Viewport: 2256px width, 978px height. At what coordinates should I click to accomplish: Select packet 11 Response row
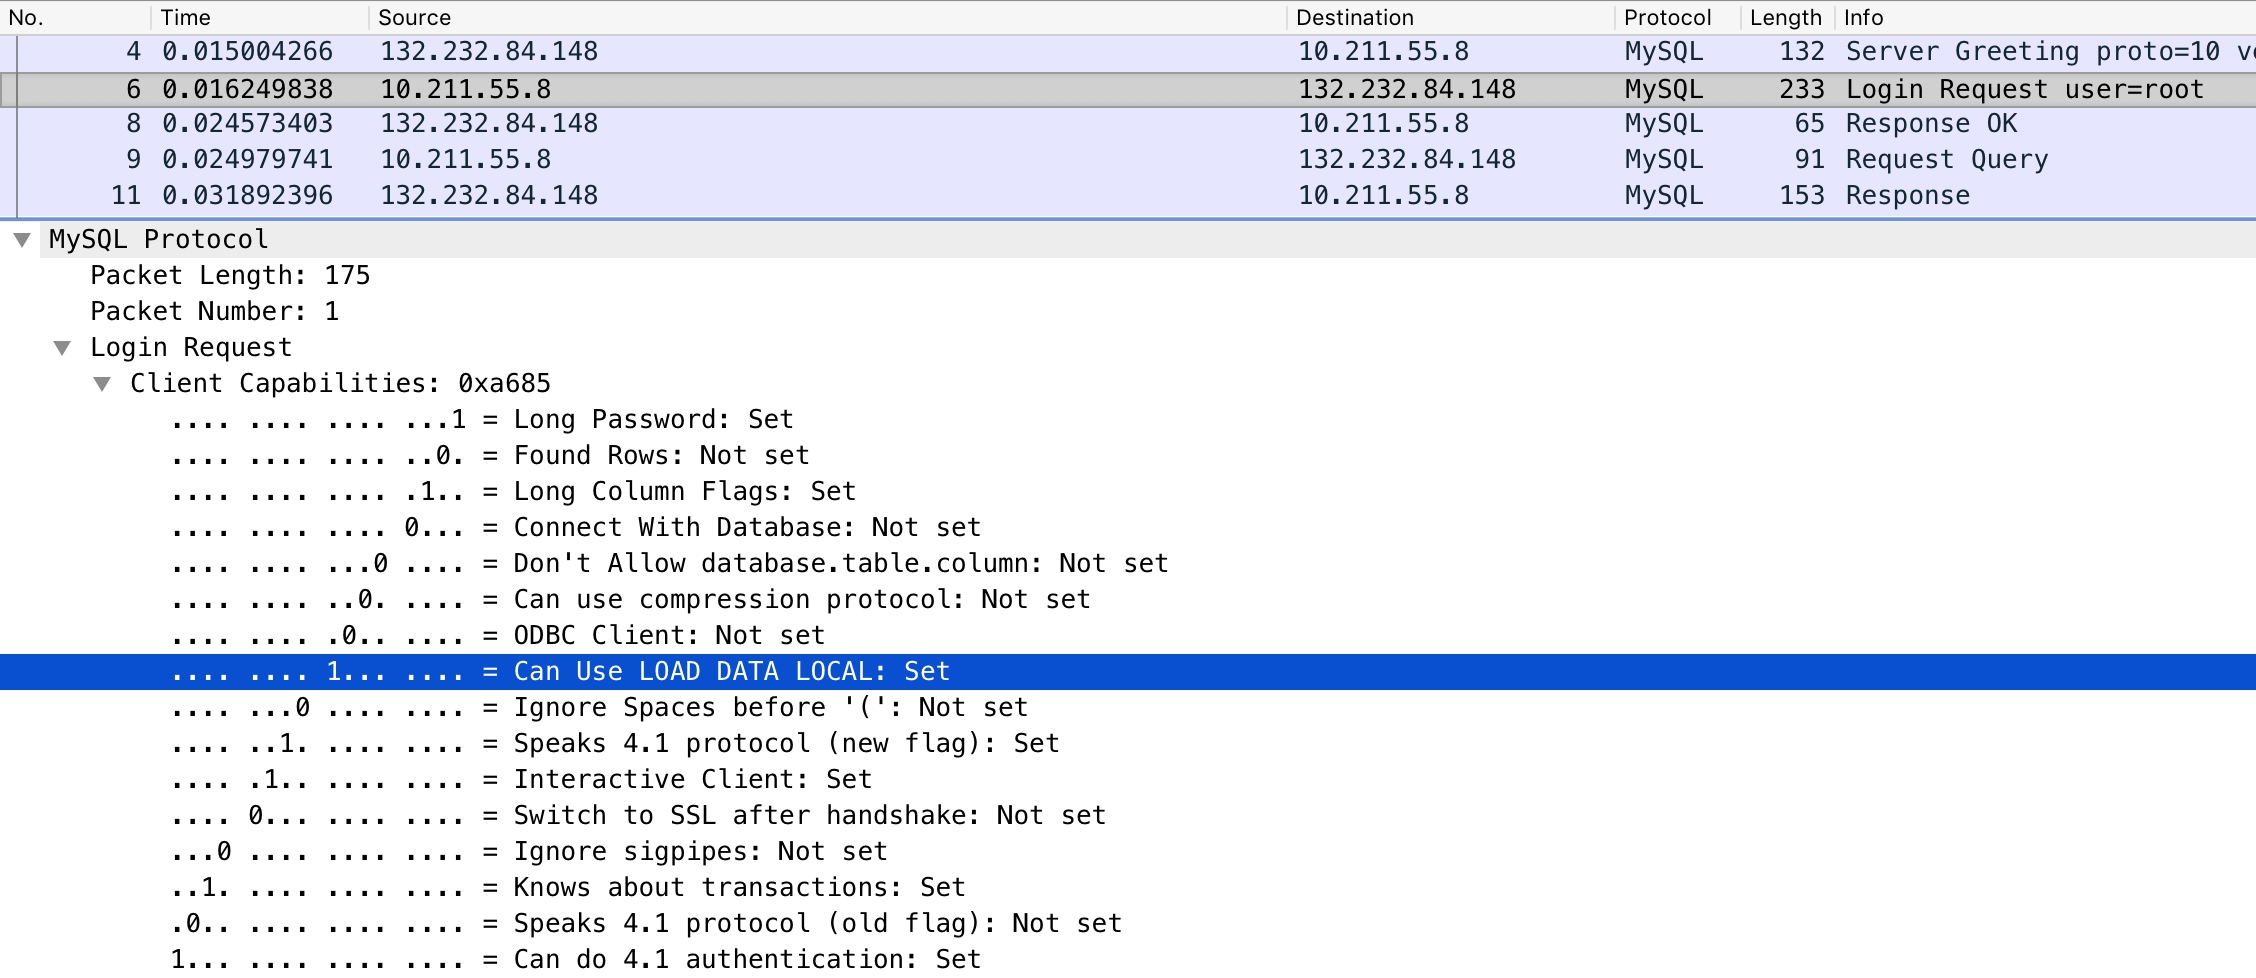[1128, 196]
